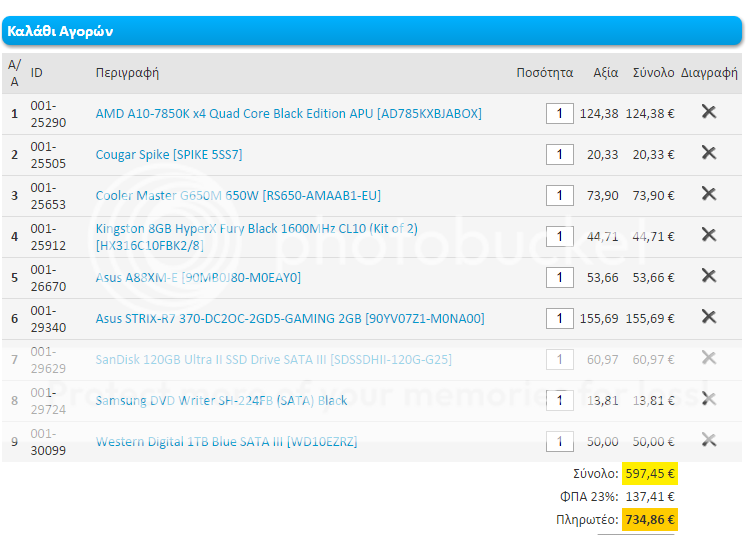Screen dimensions: 756x535
Task: Delete SanDisk 120GB SSD row X icon
Action: [709, 358]
